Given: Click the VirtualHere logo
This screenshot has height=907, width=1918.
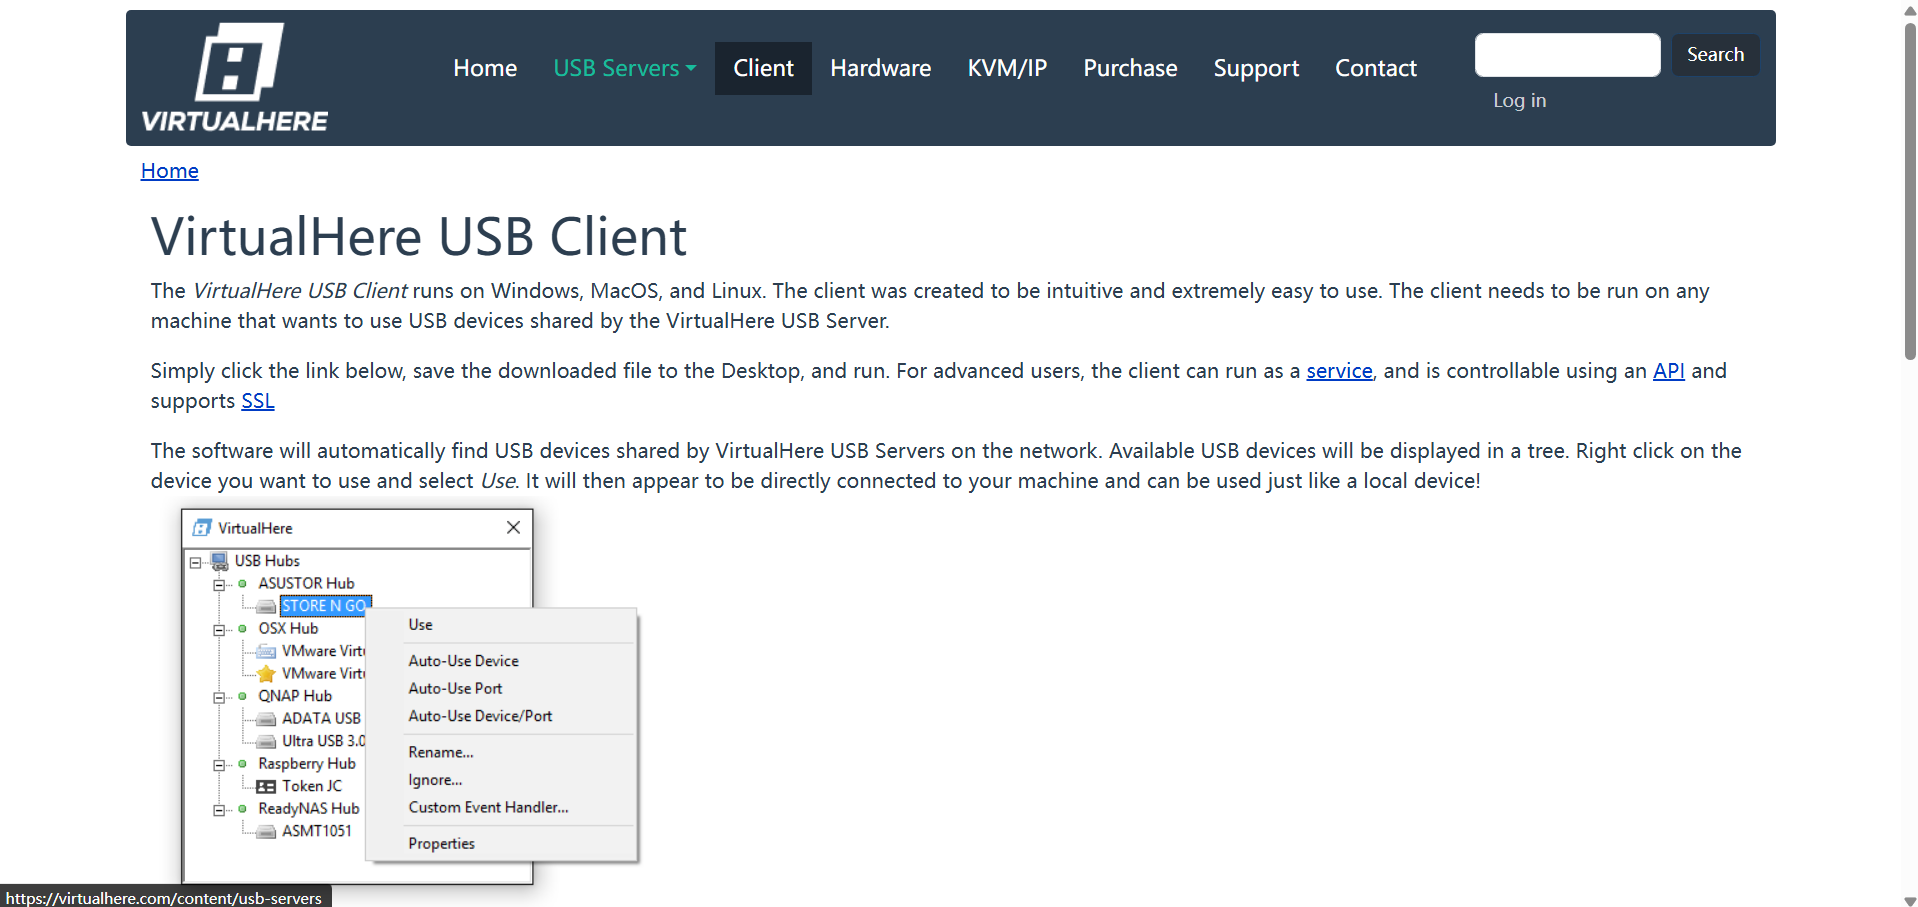Looking at the screenshot, I should pos(234,78).
